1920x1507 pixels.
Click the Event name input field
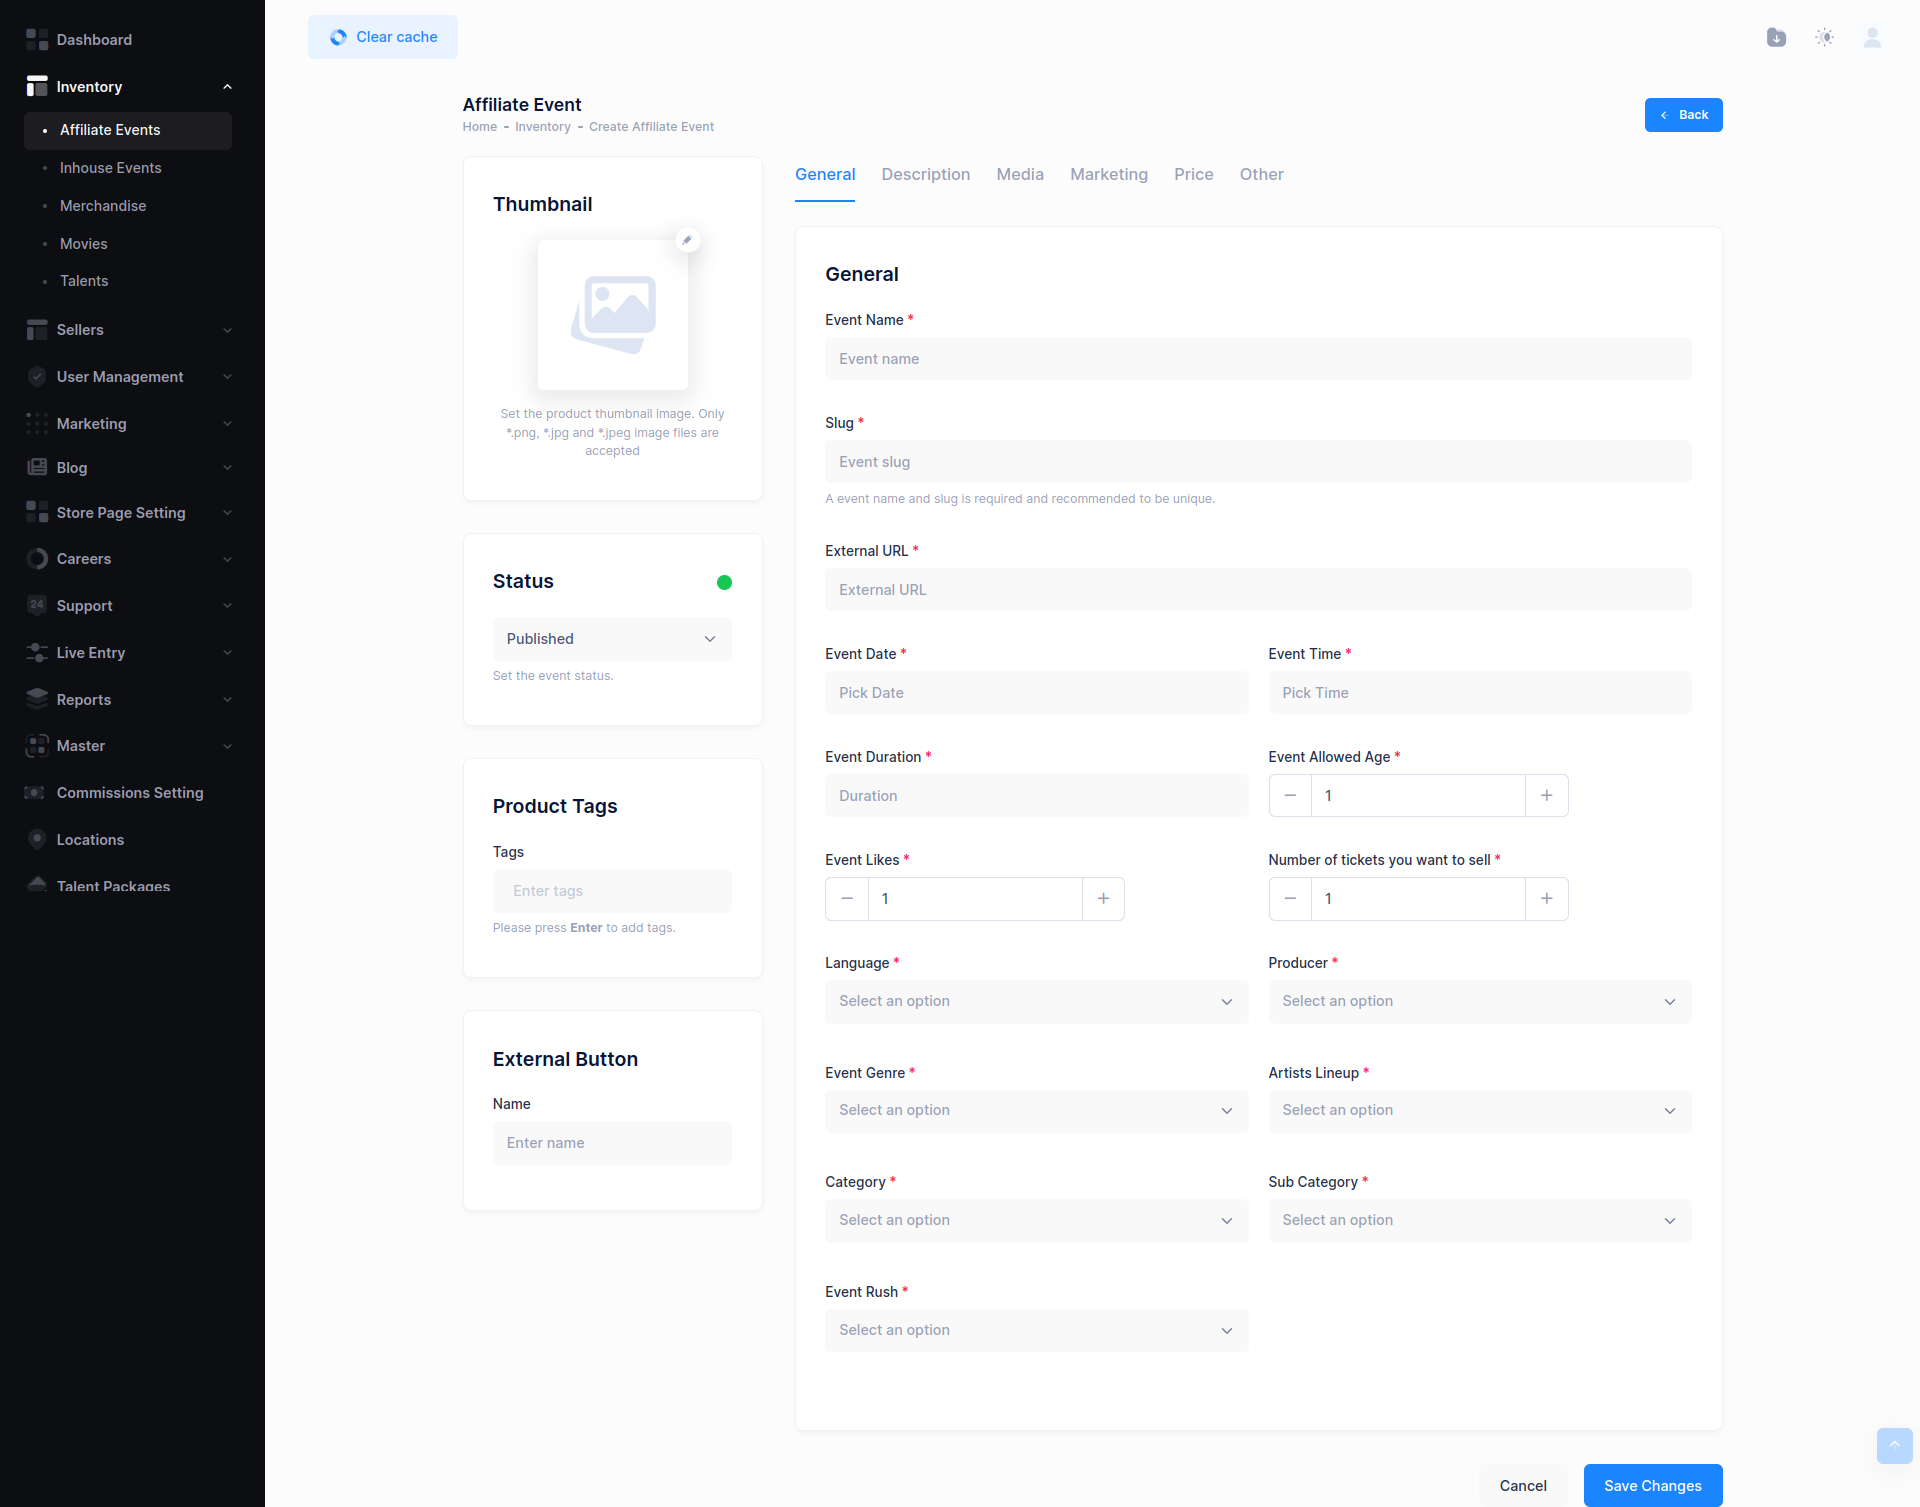[x=1257, y=359]
